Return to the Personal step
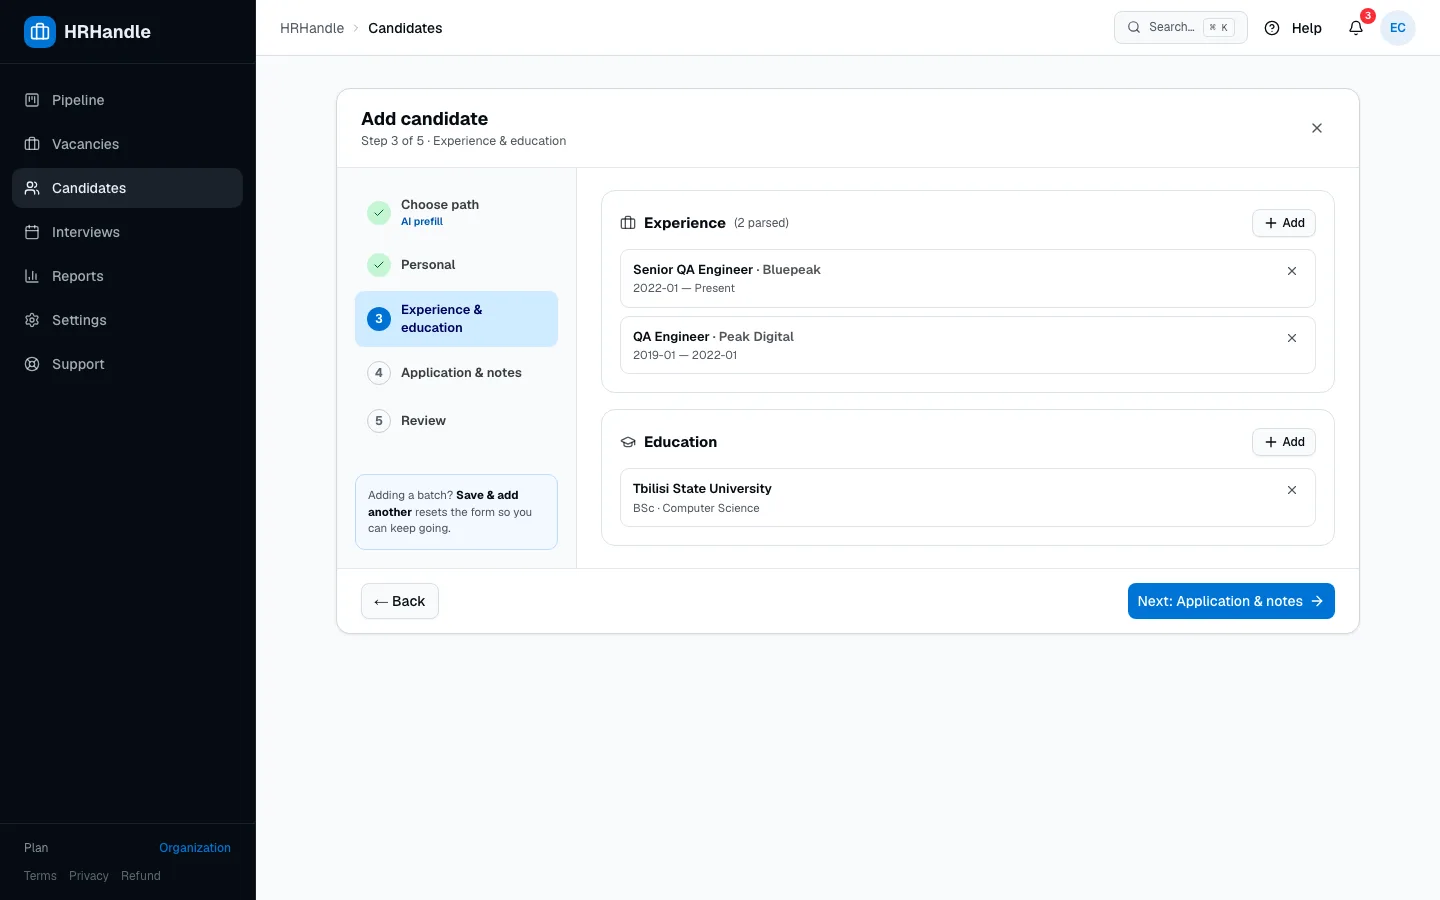The image size is (1440, 900). [456, 265]
